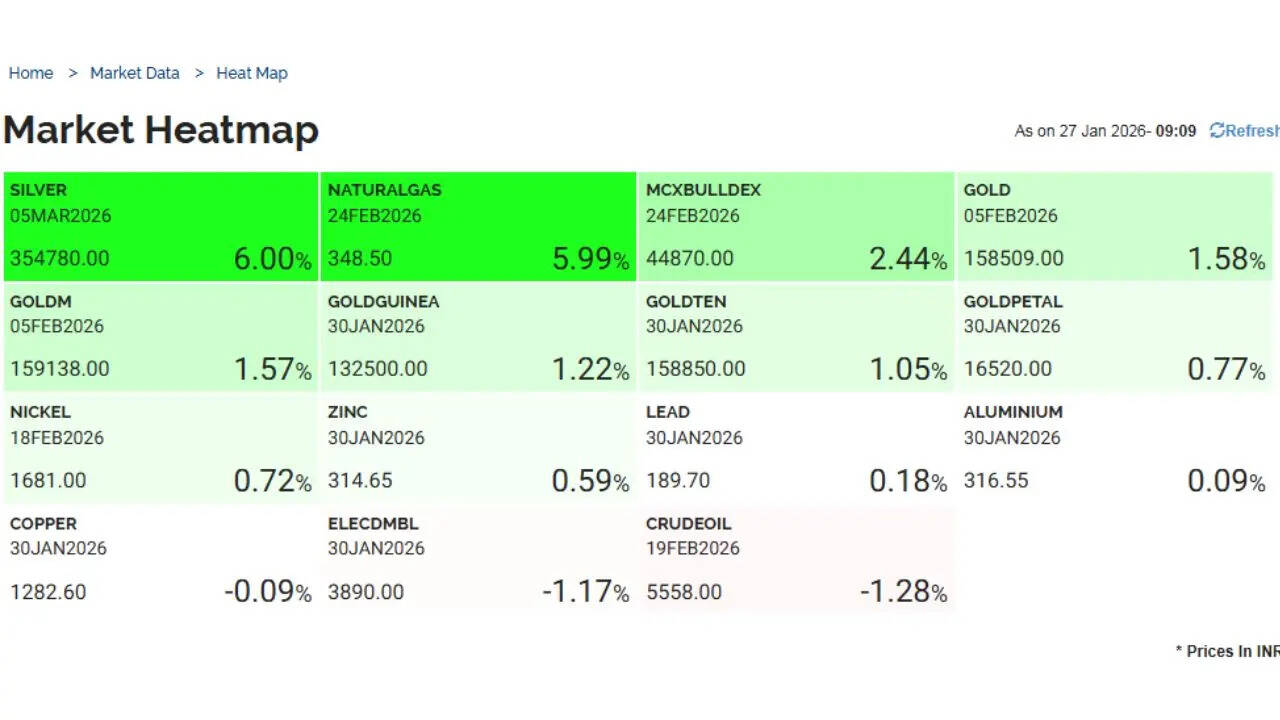Select the GOLDTEN tile
This screenshot has height=720, width=1280.
(x=795, y=337)
